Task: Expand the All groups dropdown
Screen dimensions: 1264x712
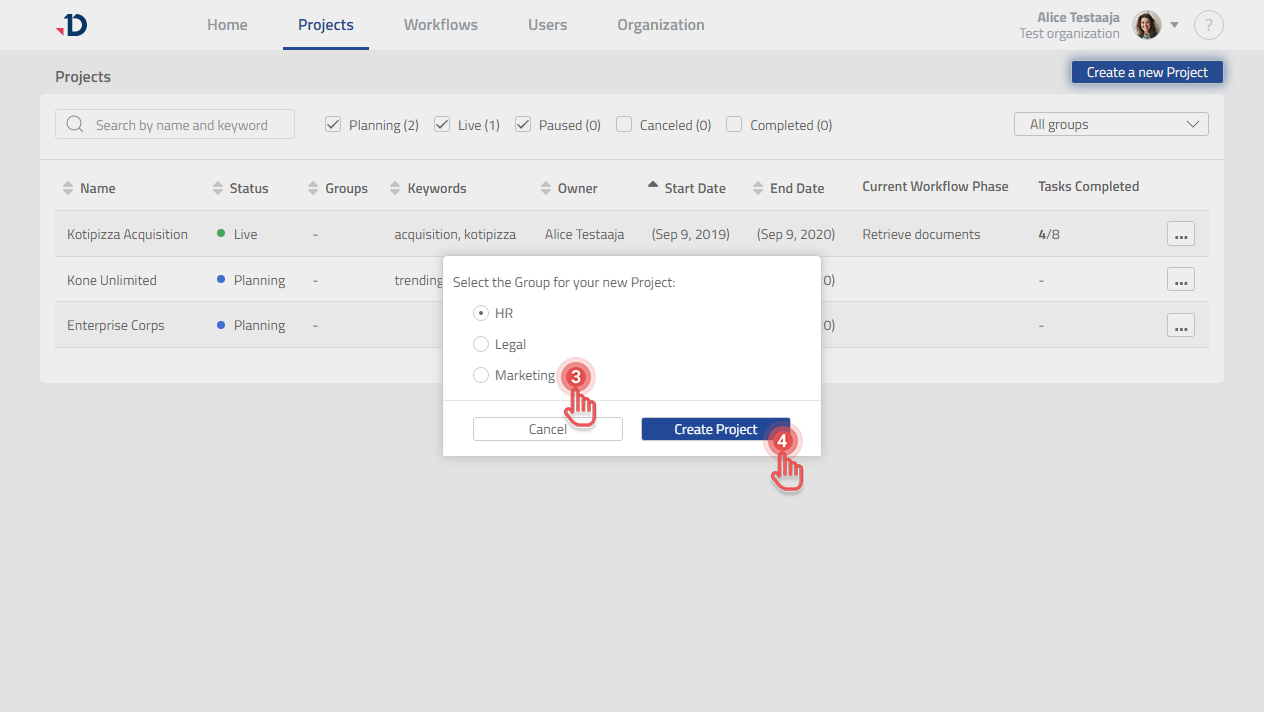Action: click(1110, 124)
